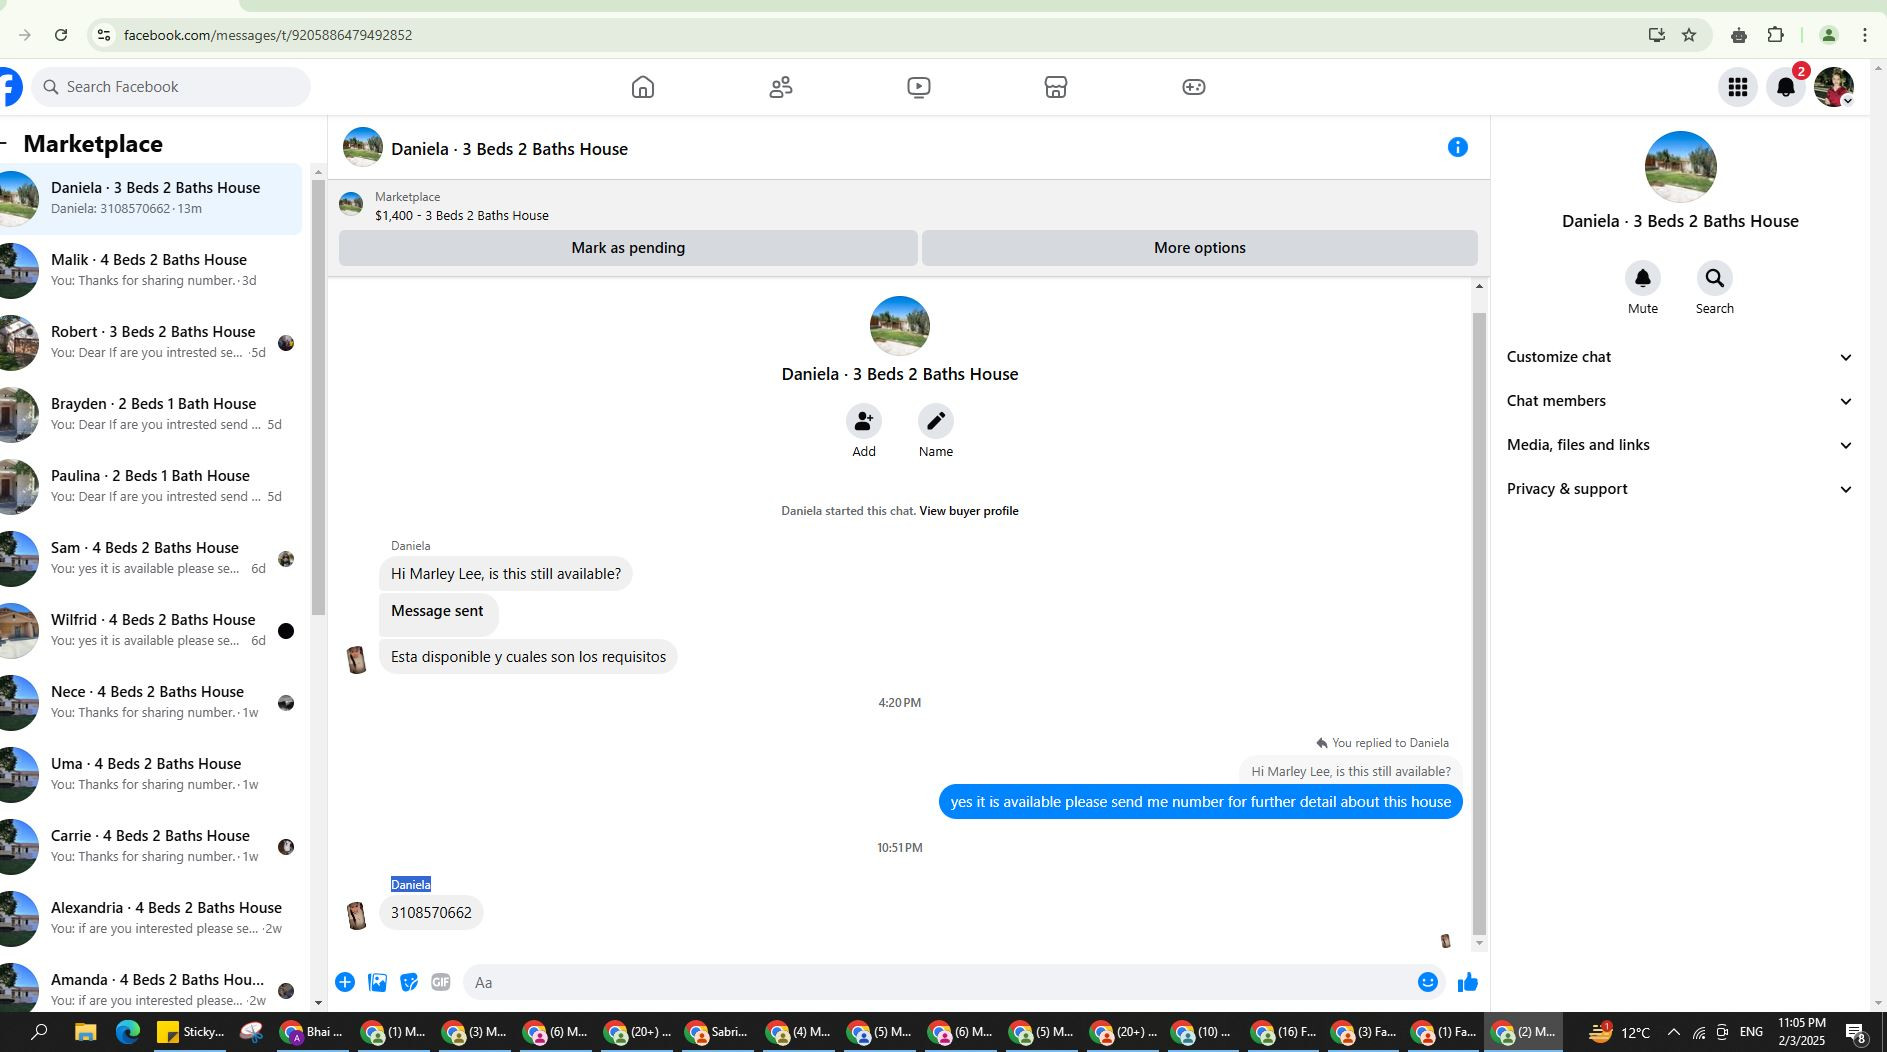The image size is (1887, 1052).
Task: Click the browser address bar URL
Action: click(268, 35)
